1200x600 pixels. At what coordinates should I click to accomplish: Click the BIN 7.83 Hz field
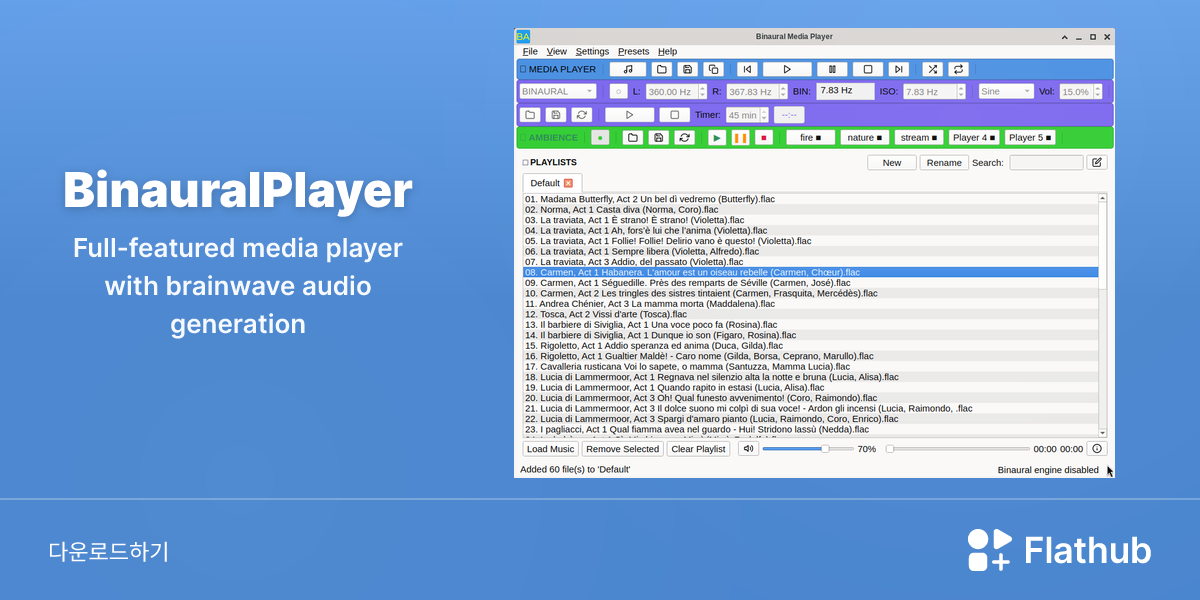[845, 90]
